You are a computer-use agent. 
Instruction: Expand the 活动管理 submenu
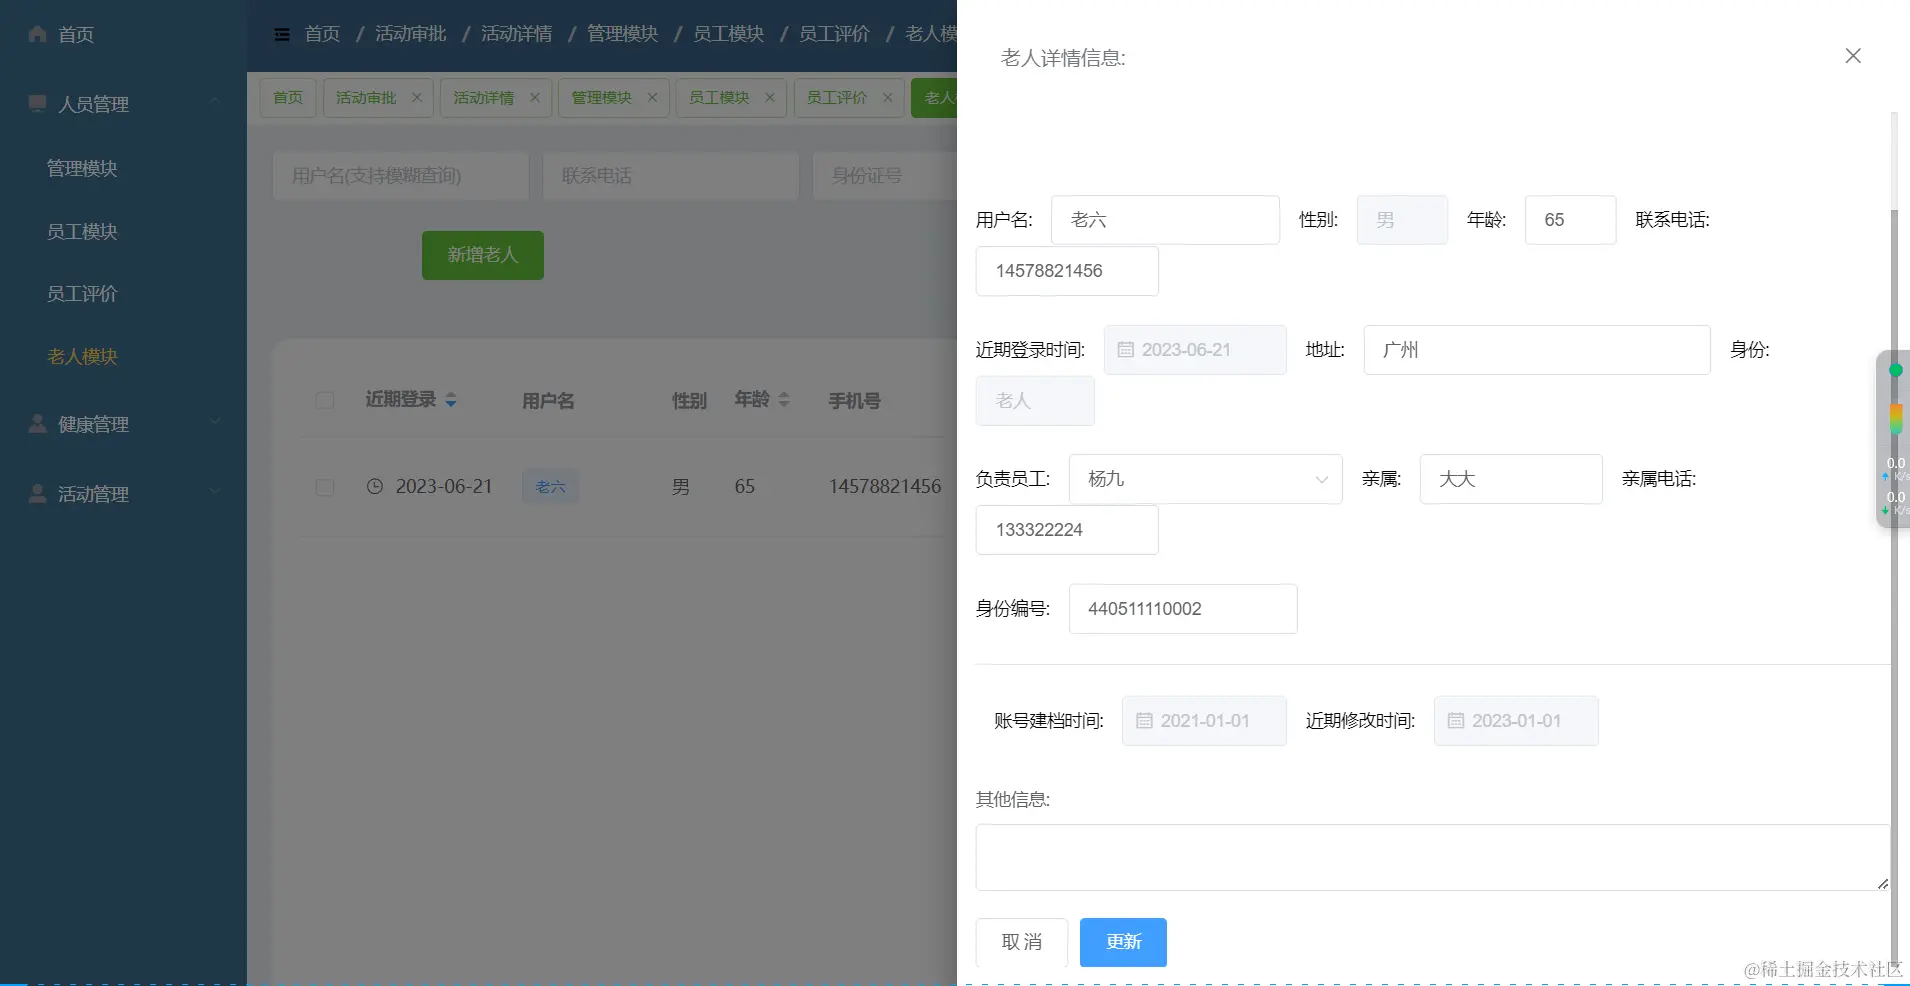pyautogui.click(x=214, y=493)
